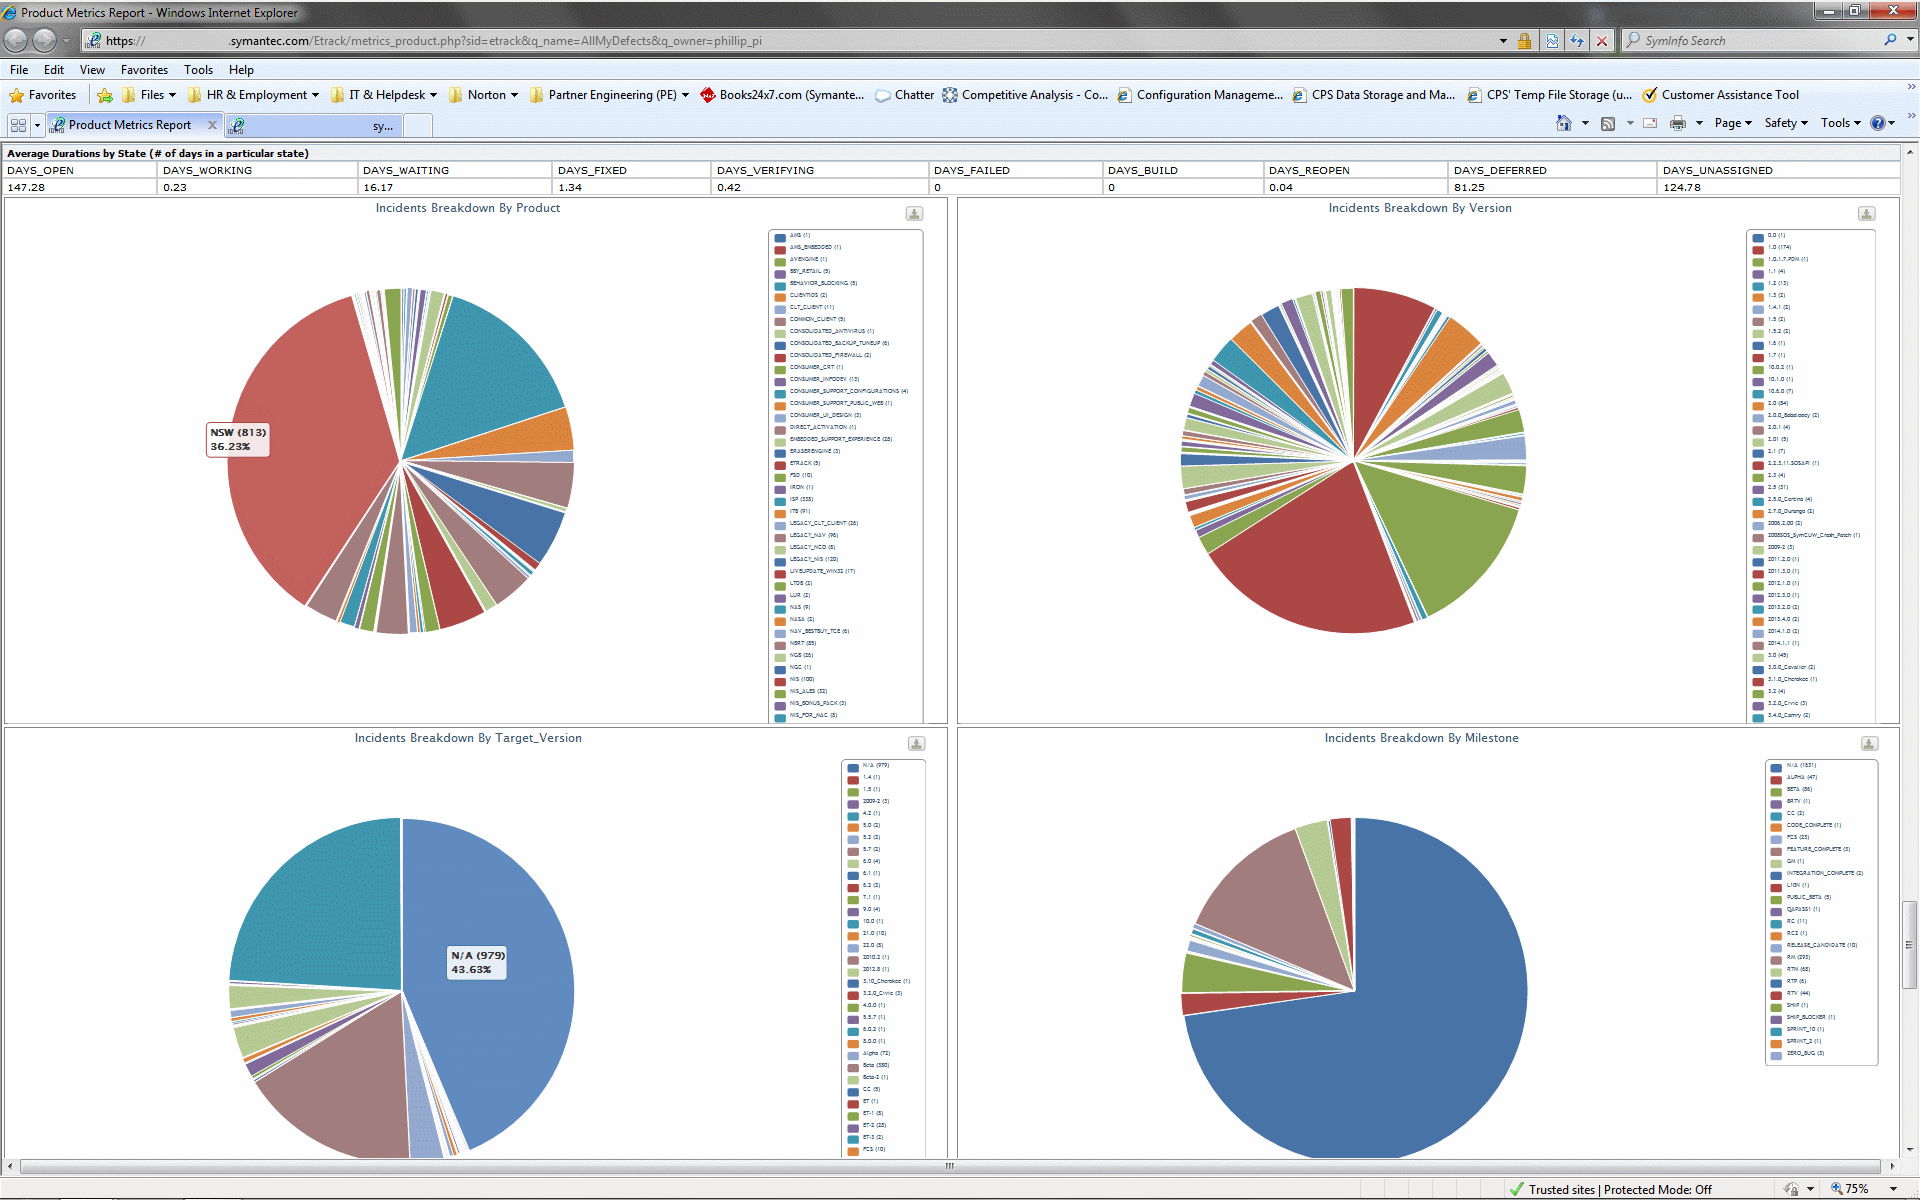Toggle N/A (979) legend entry in Target_Version chart

(874, 766)
